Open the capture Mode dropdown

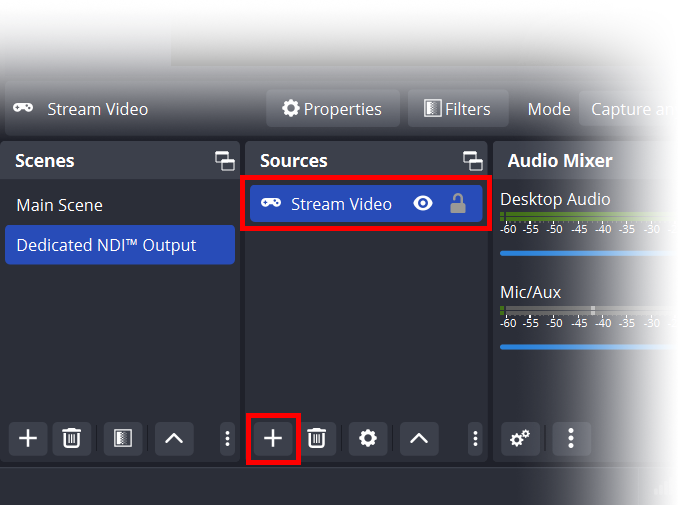click(630, 109)
